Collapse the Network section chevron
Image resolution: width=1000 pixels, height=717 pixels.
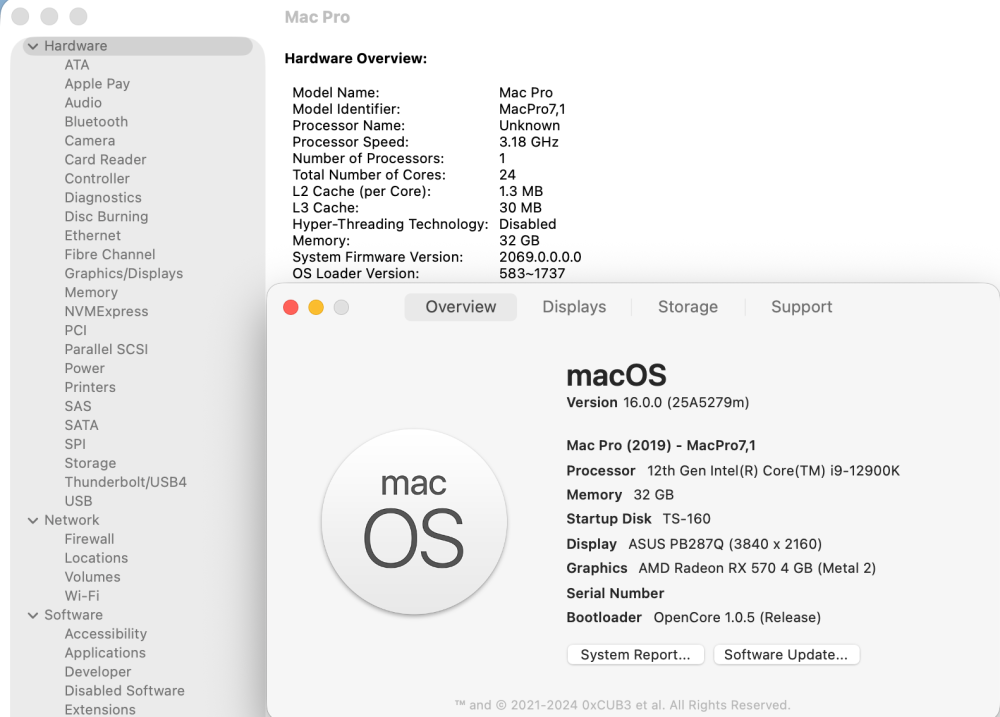point(33,521)
